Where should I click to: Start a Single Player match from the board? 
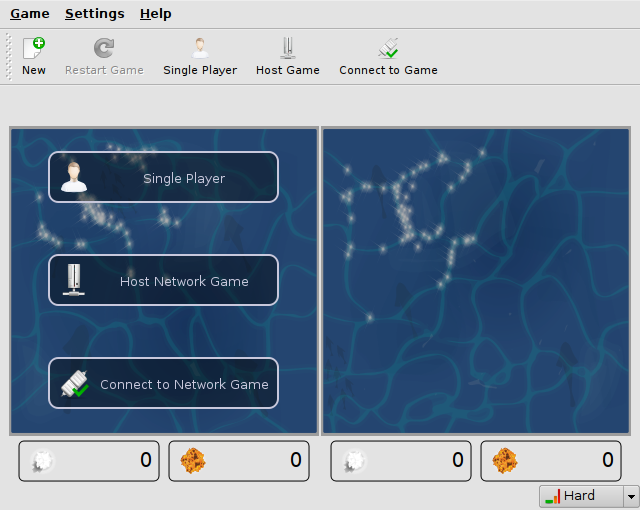(x=184, y=178)
